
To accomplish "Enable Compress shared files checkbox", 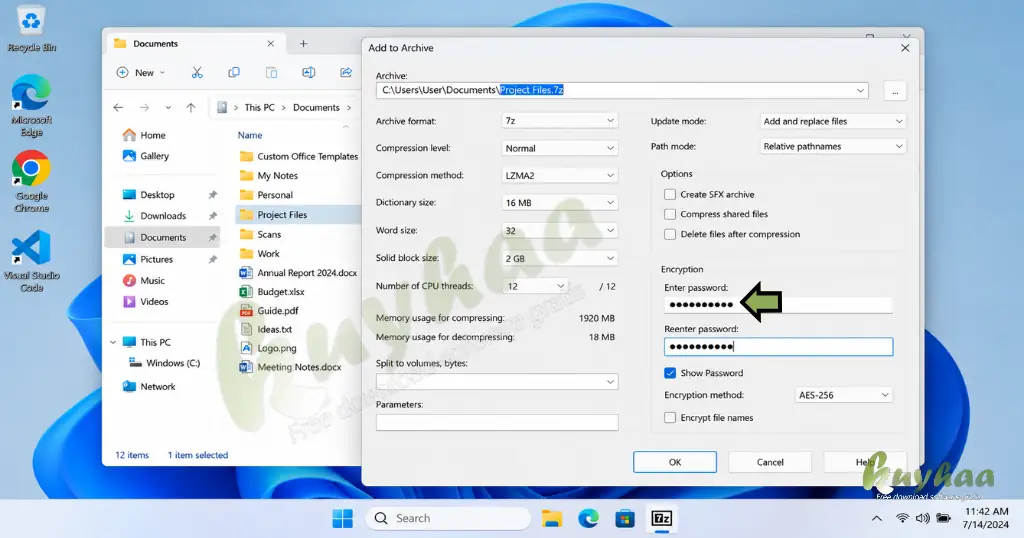I will (670, 214).
